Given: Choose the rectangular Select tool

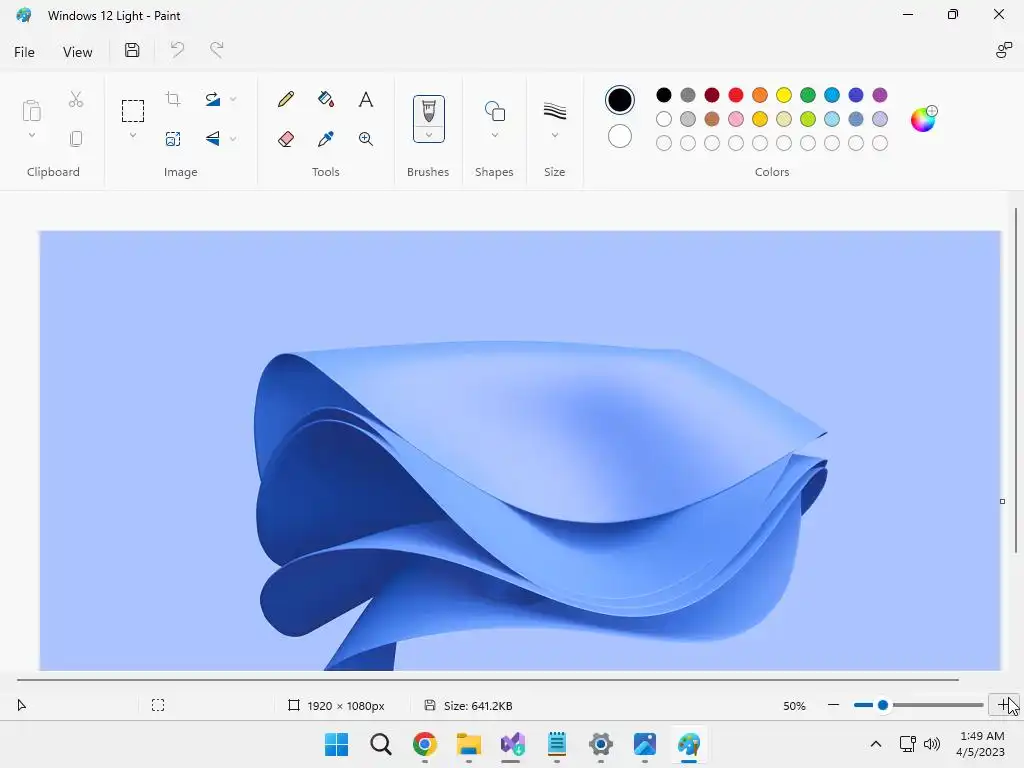Looking at the screenshot, I should (x=133, y=111).
